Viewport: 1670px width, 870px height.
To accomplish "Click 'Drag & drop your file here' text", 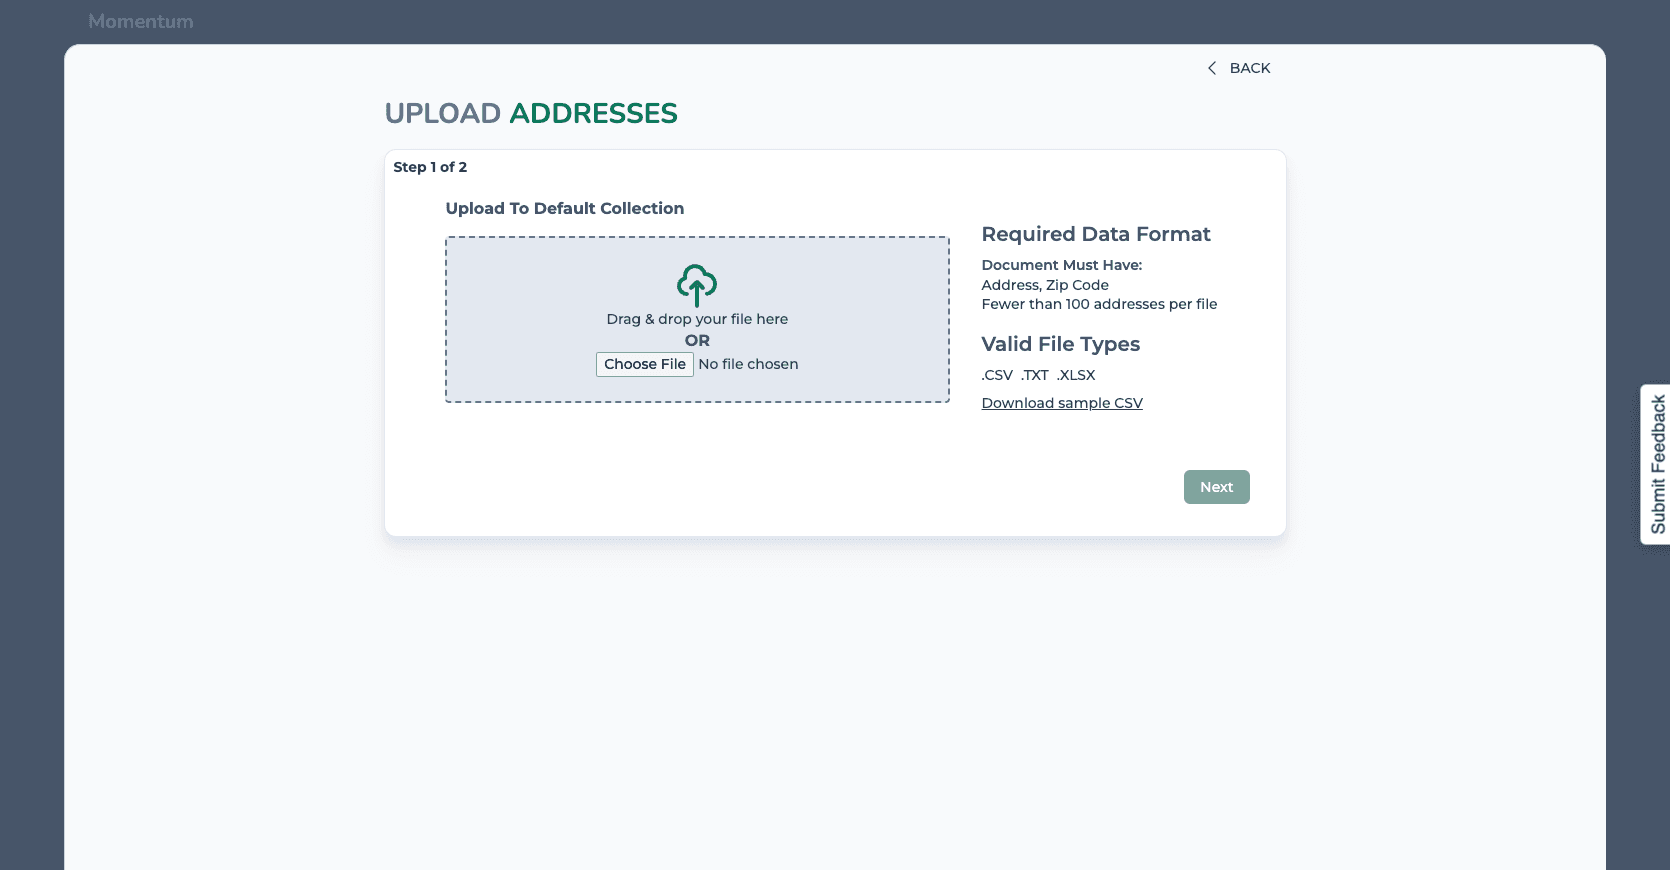I will tap(697, 319).
